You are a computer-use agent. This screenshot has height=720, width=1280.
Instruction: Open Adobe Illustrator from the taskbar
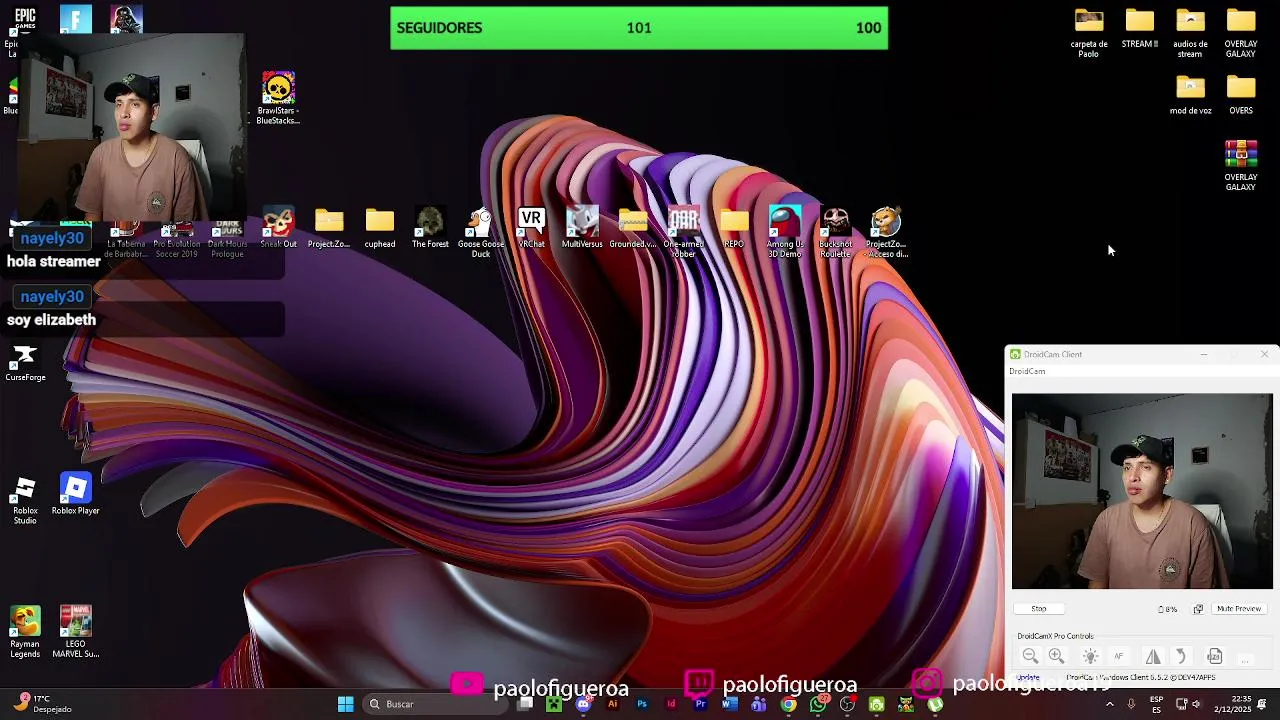(x=613, y=704)
